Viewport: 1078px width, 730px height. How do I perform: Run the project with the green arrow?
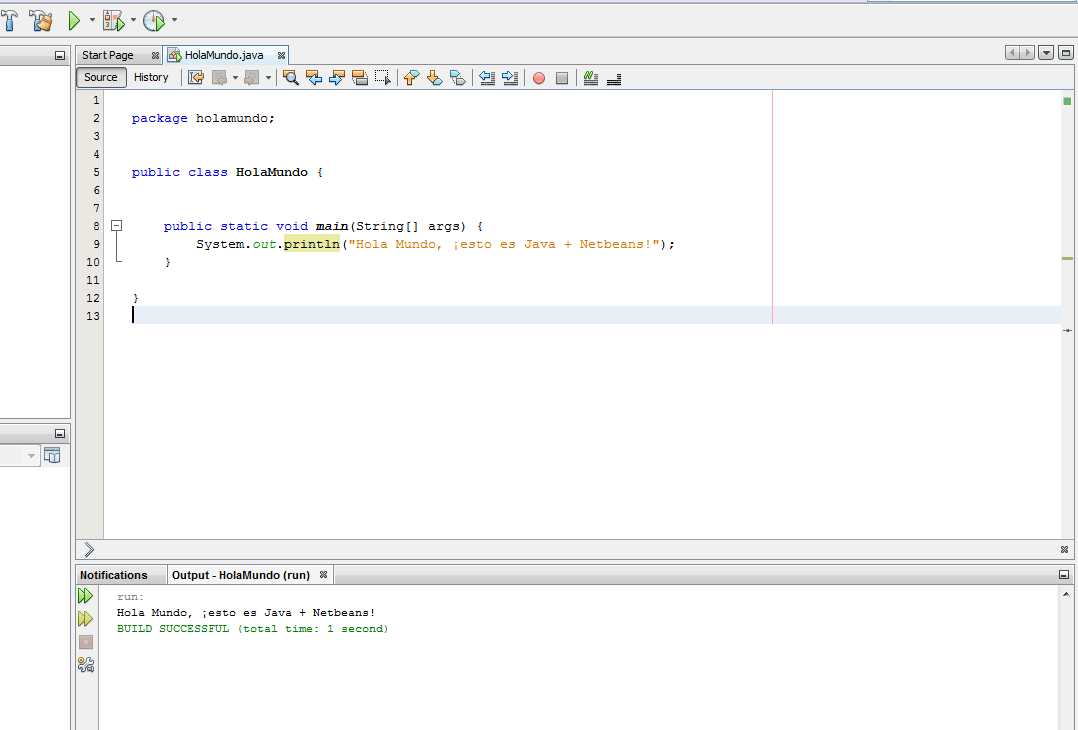pos(72,20)
